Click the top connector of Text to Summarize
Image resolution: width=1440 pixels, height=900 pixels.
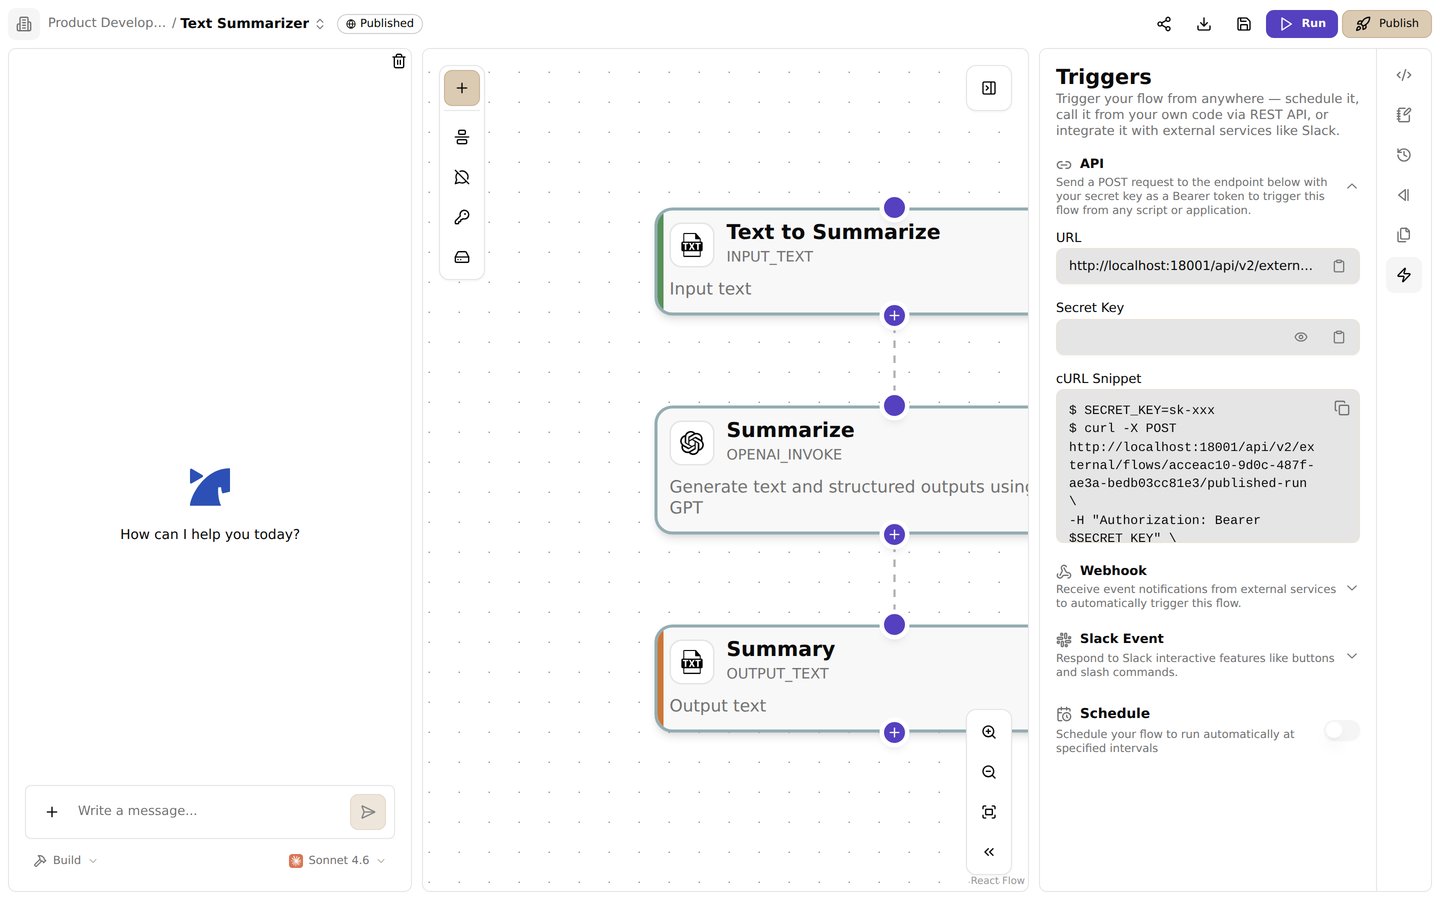(x=895, y=207)
